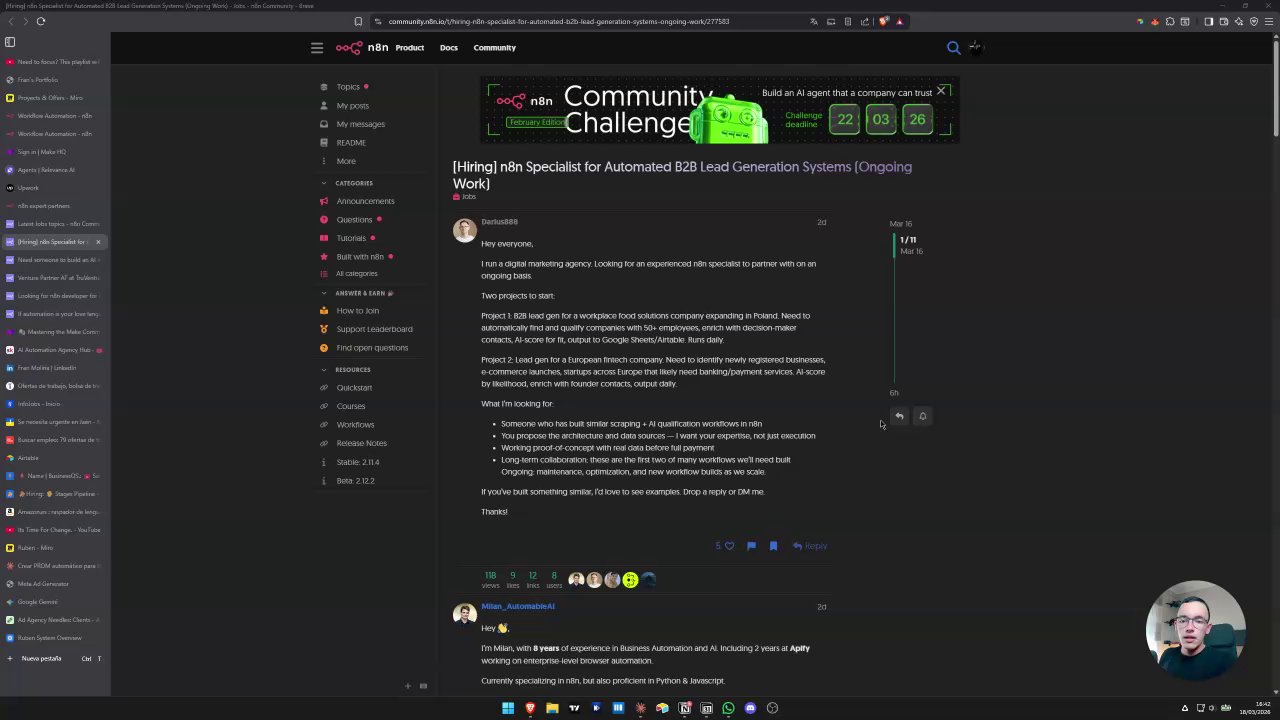Click Beta: 2.12.2 version entry
This screenshot has height=720, width=1280.
(356, 481)
